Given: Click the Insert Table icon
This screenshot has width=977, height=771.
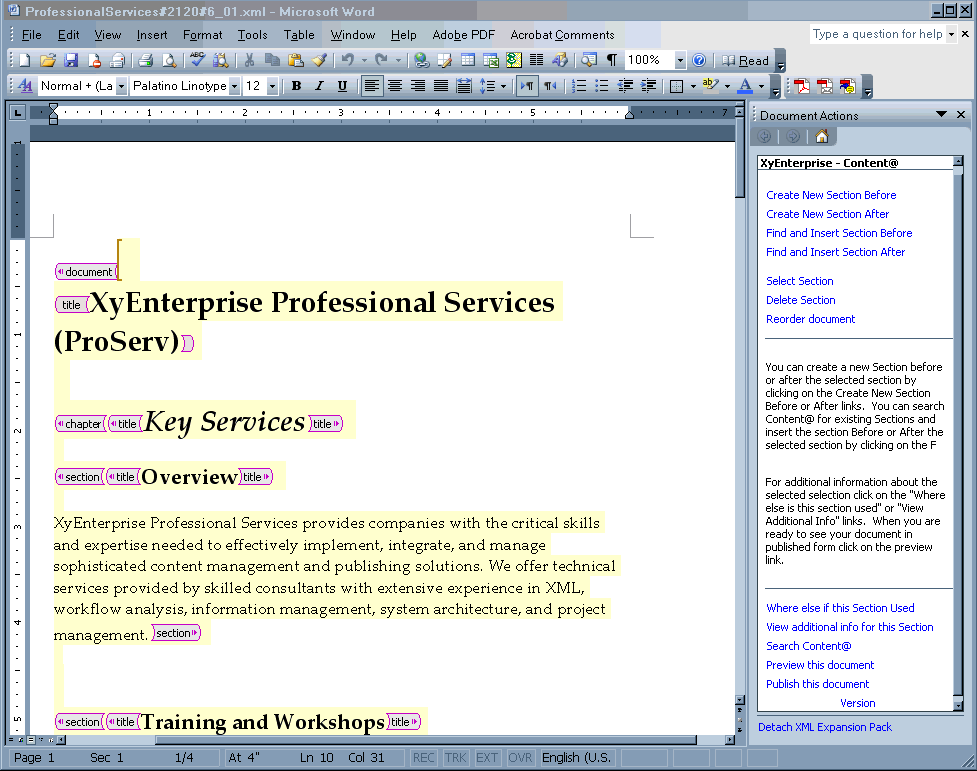Looking at the screenshot, I should (x=468, y=60).
